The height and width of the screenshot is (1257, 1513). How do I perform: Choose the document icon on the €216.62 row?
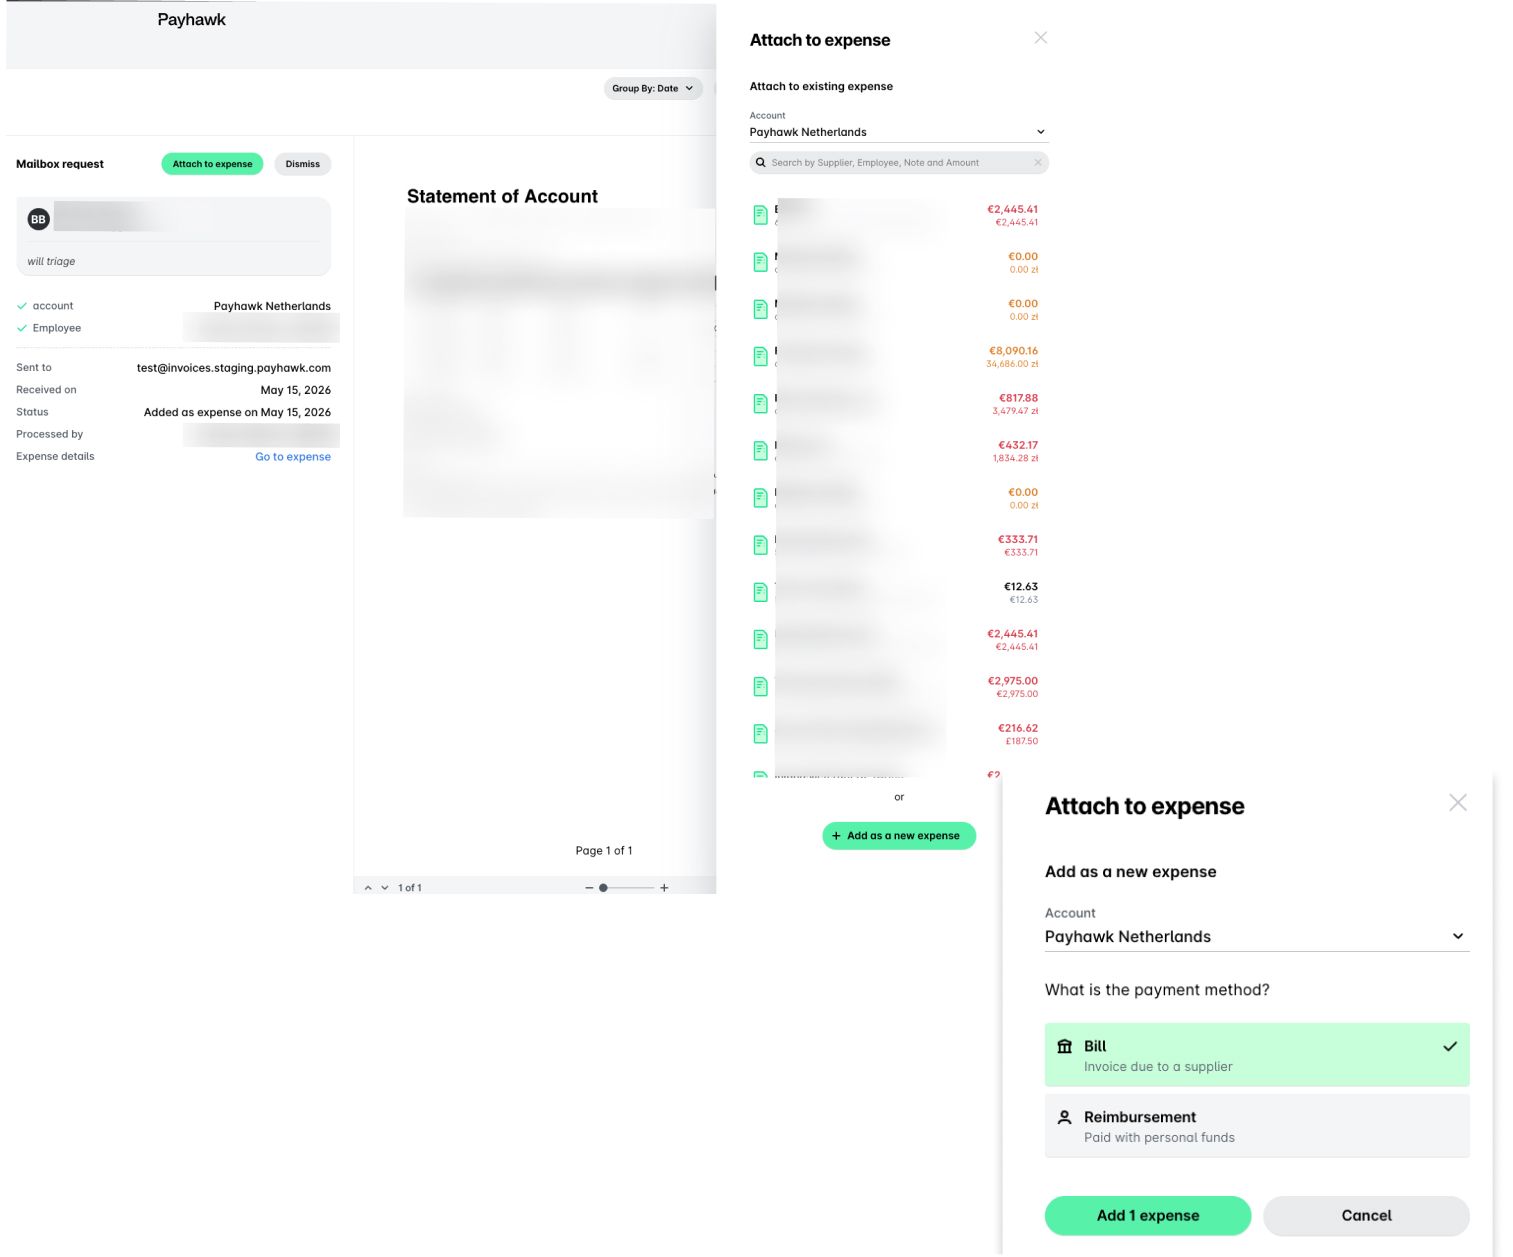tap(760, 733)
